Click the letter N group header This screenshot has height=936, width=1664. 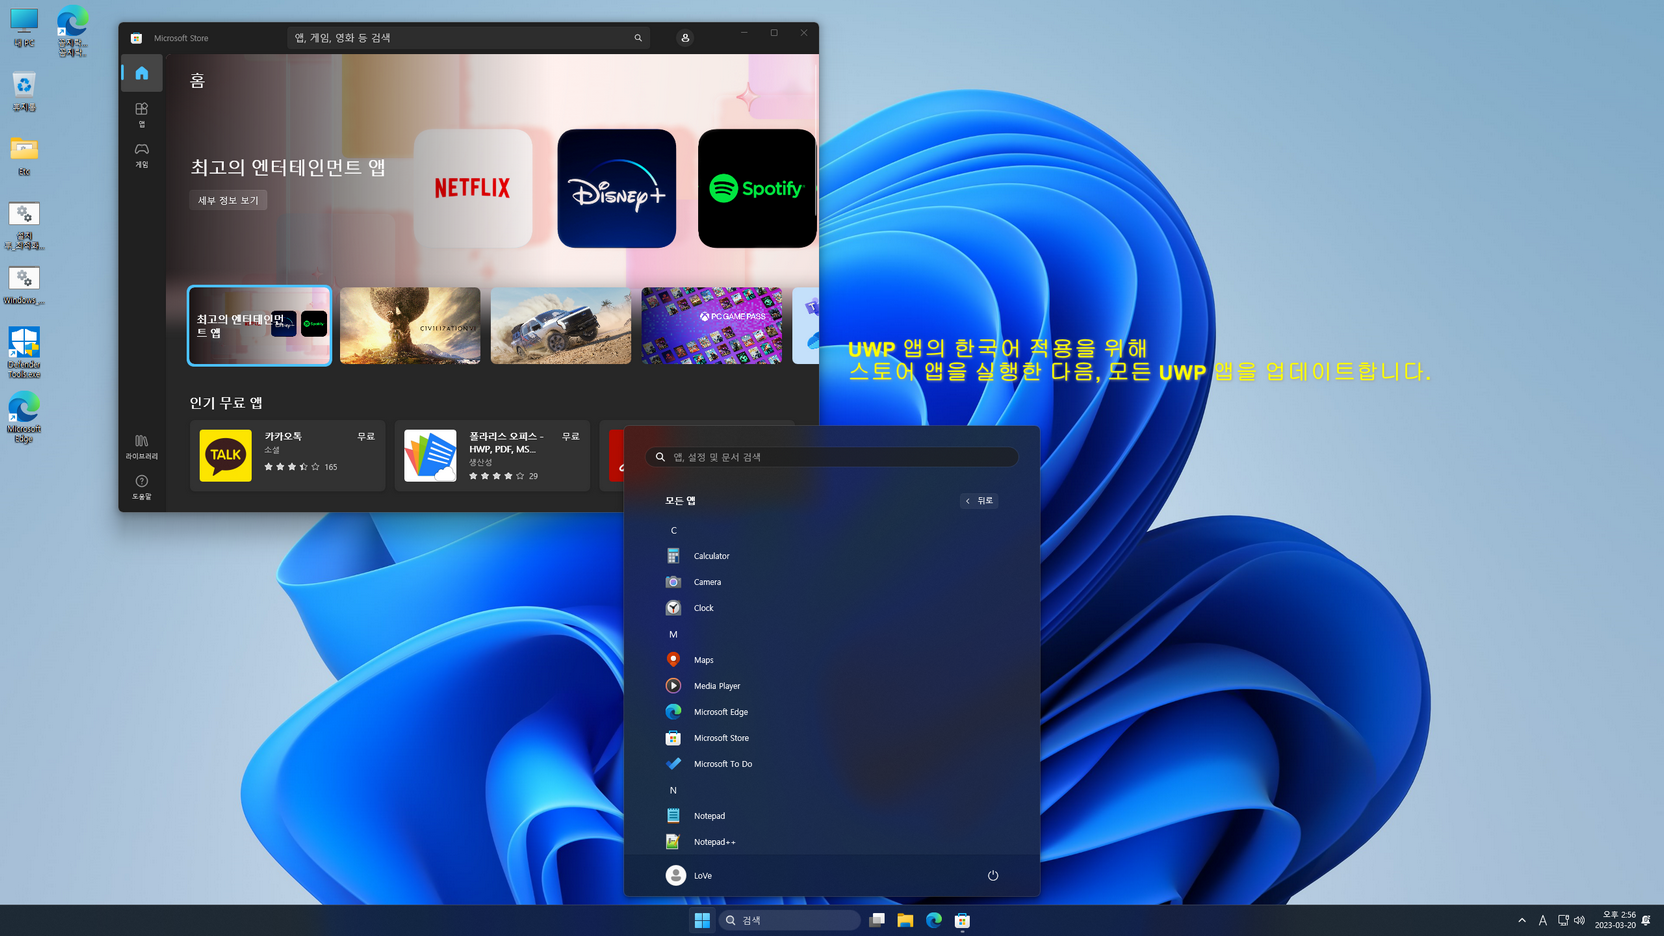(674, 790)
